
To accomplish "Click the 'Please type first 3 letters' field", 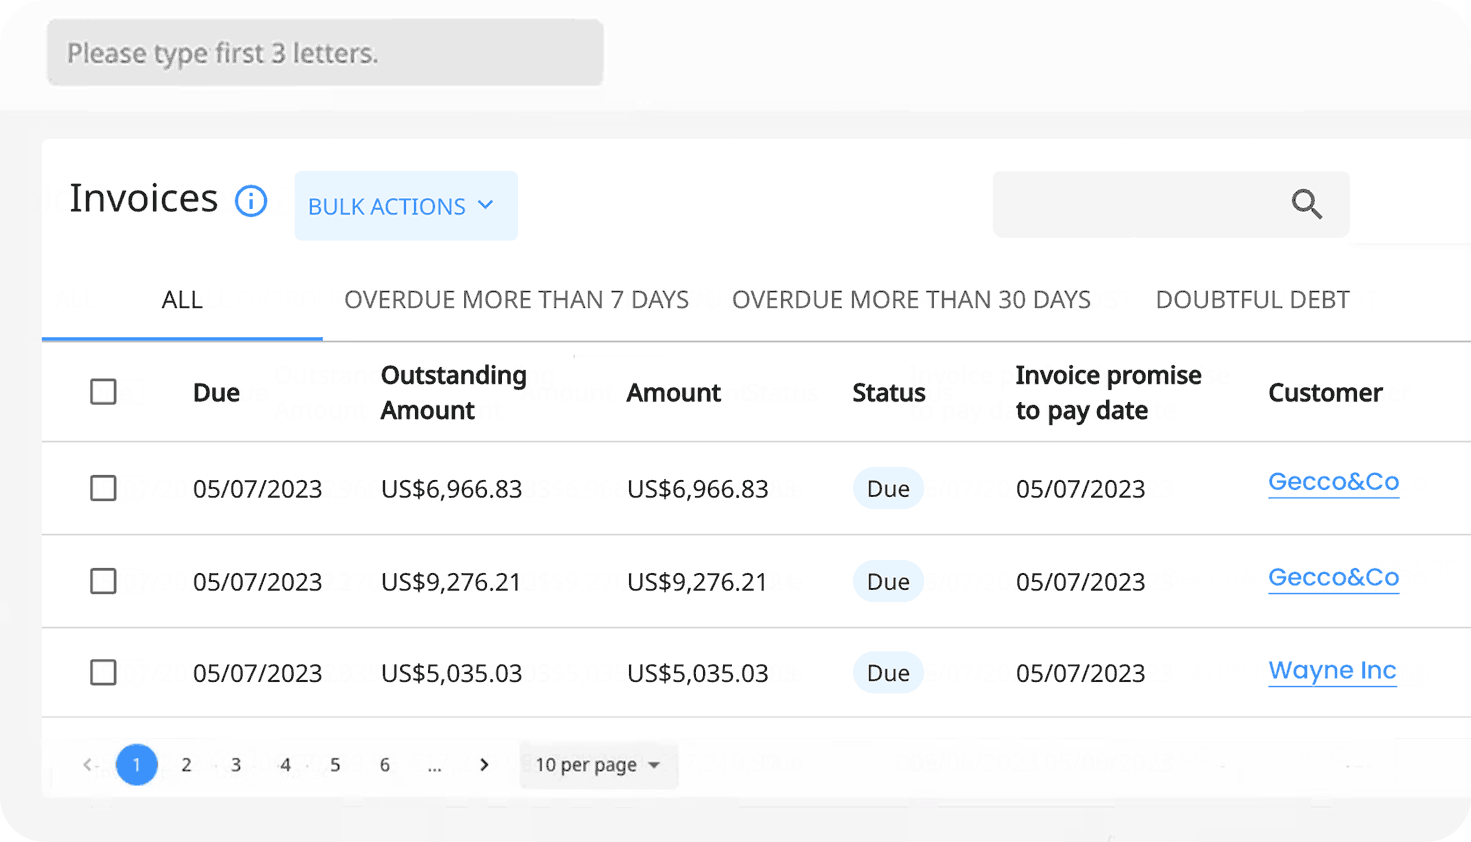I will pos(325,53).
